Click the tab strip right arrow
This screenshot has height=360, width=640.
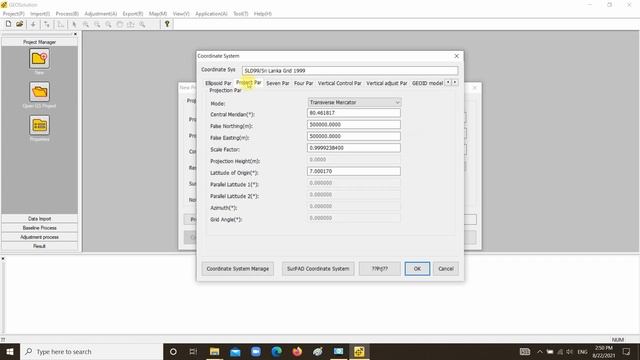(455, 83)
